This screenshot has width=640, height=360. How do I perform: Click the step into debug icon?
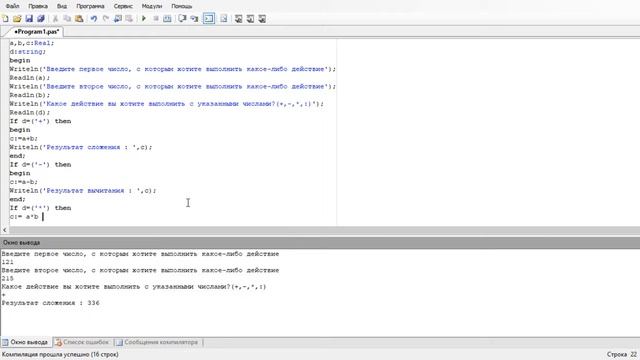(x=194, y=18)
